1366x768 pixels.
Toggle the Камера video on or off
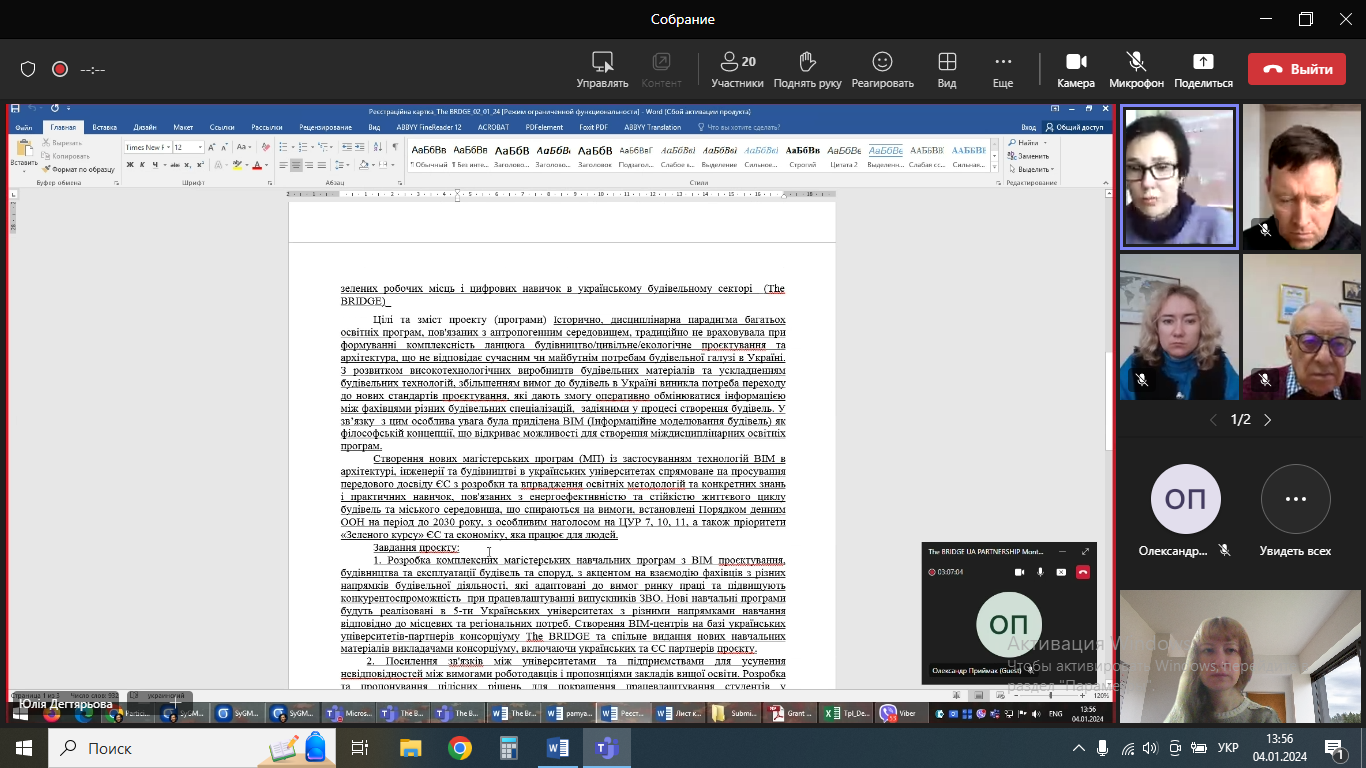(x=1076, y=69)
